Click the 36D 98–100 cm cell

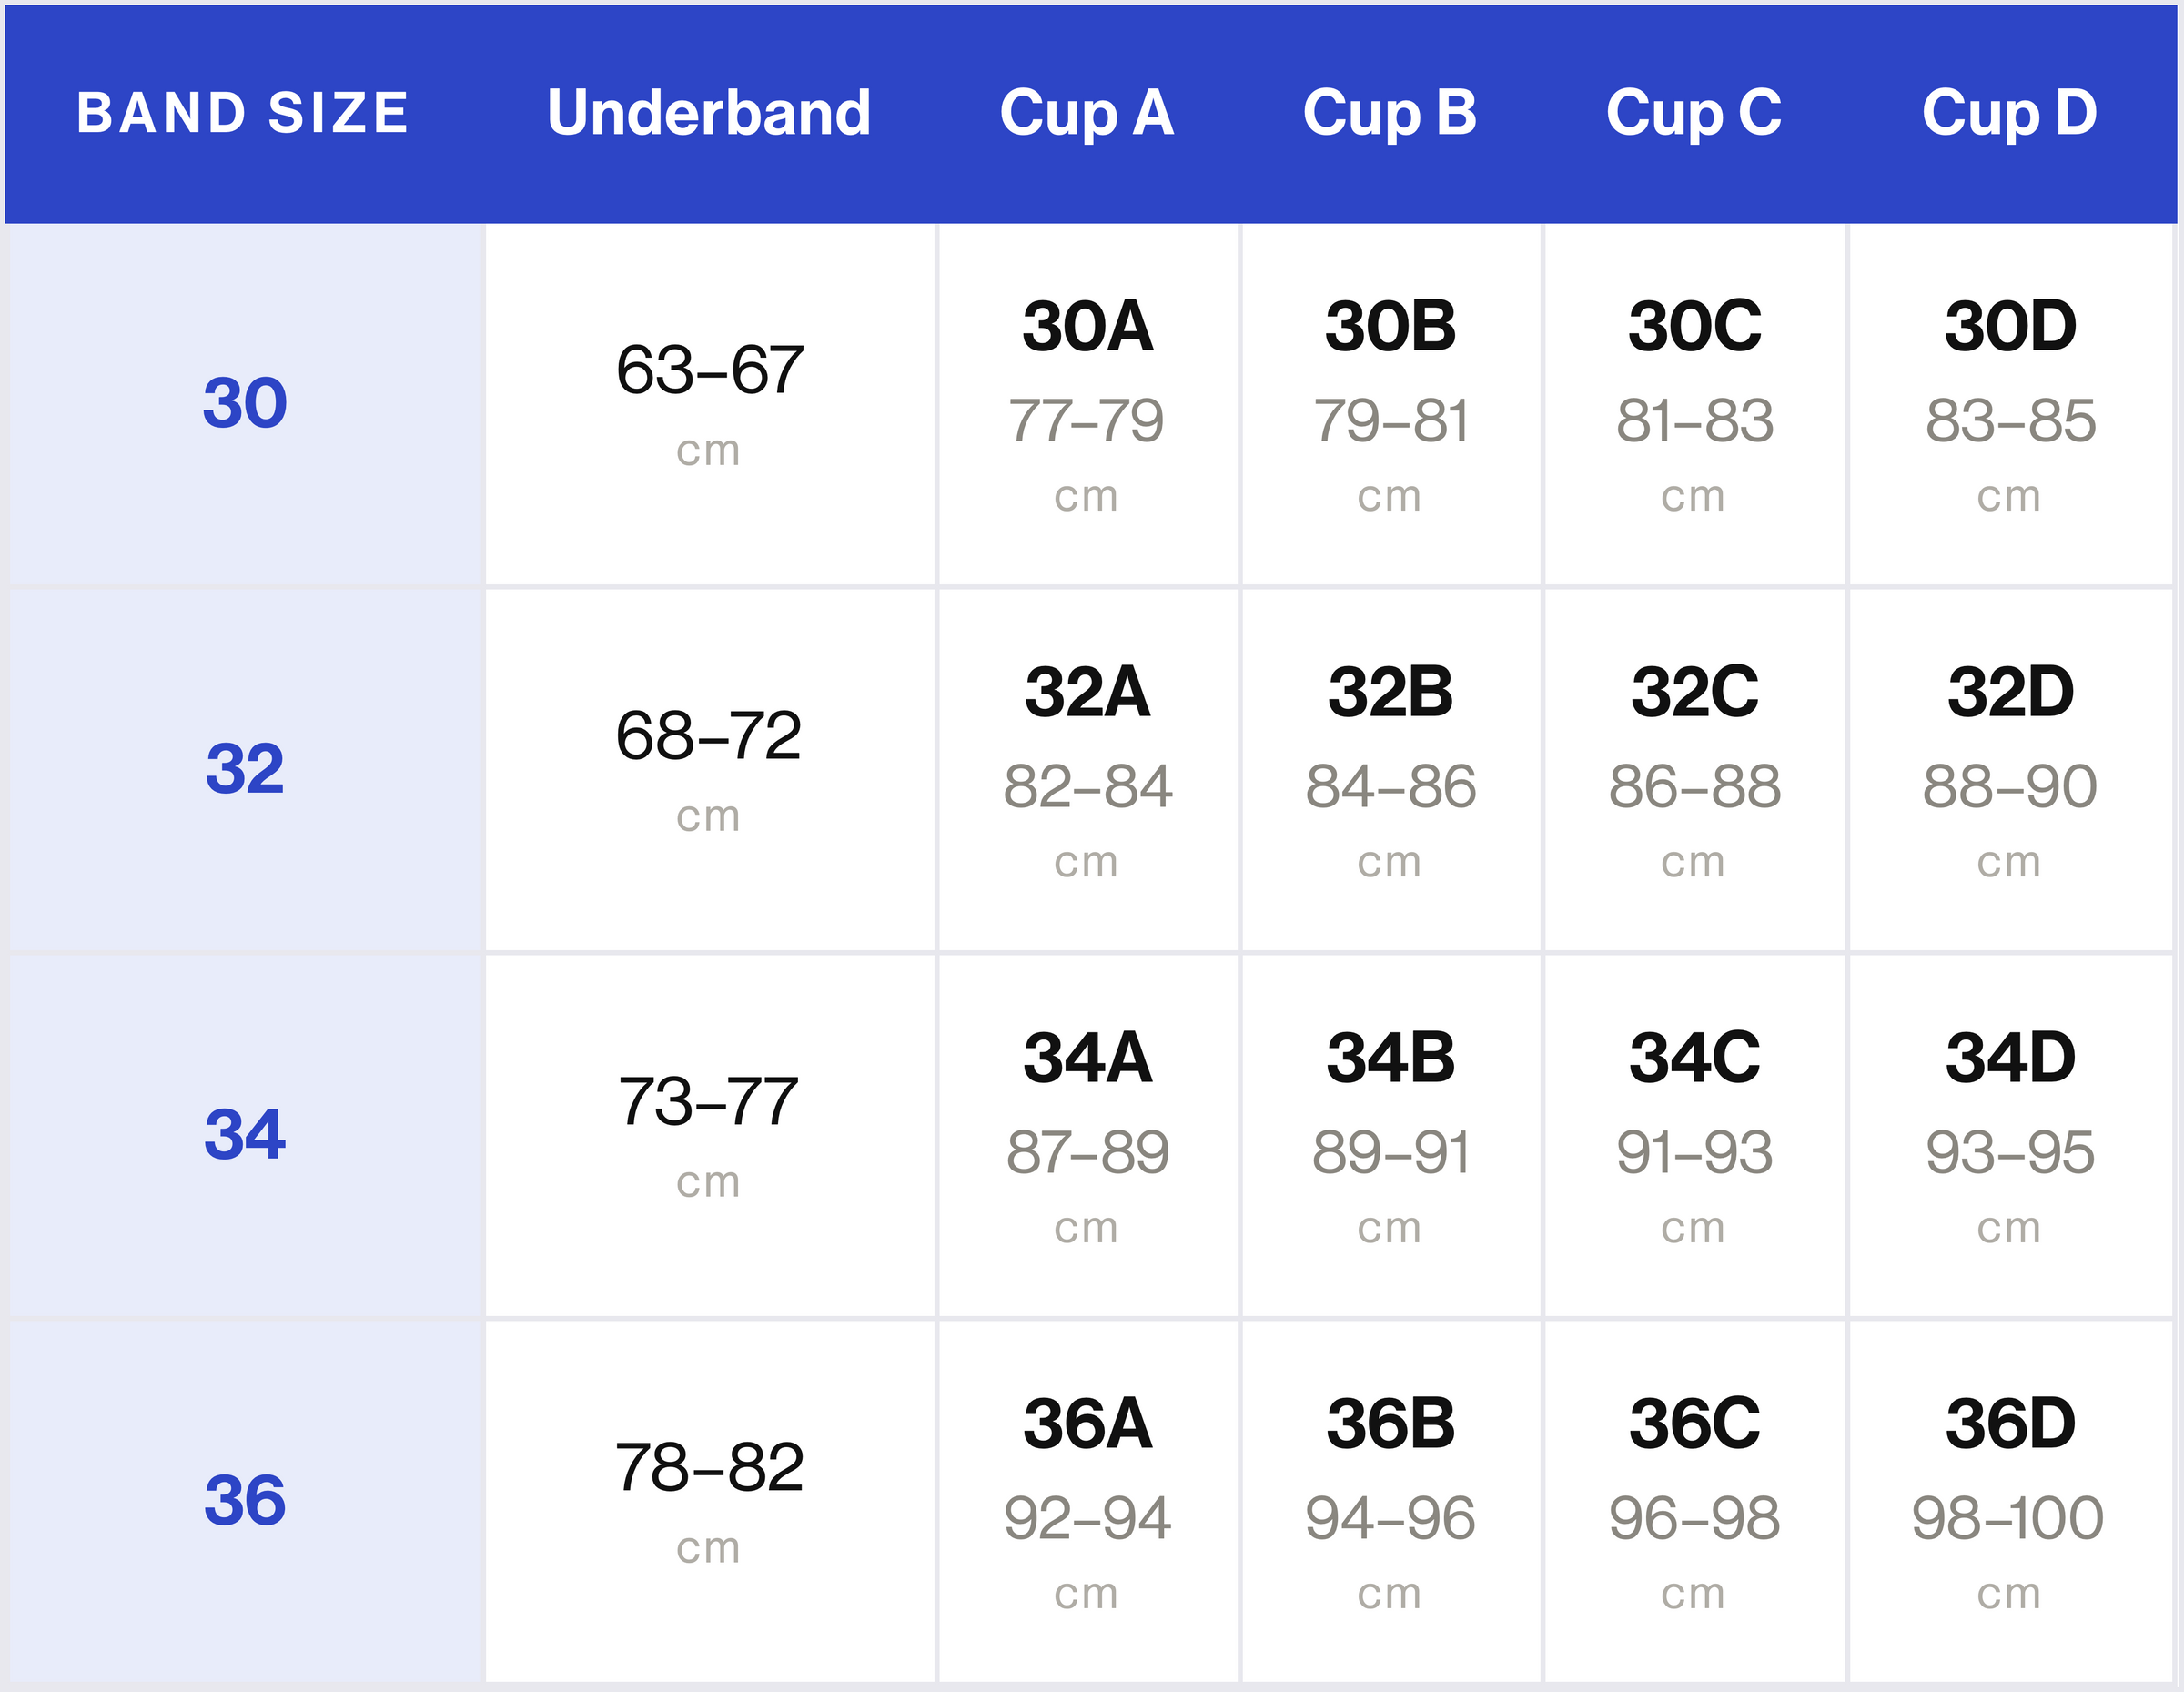2010,1500
